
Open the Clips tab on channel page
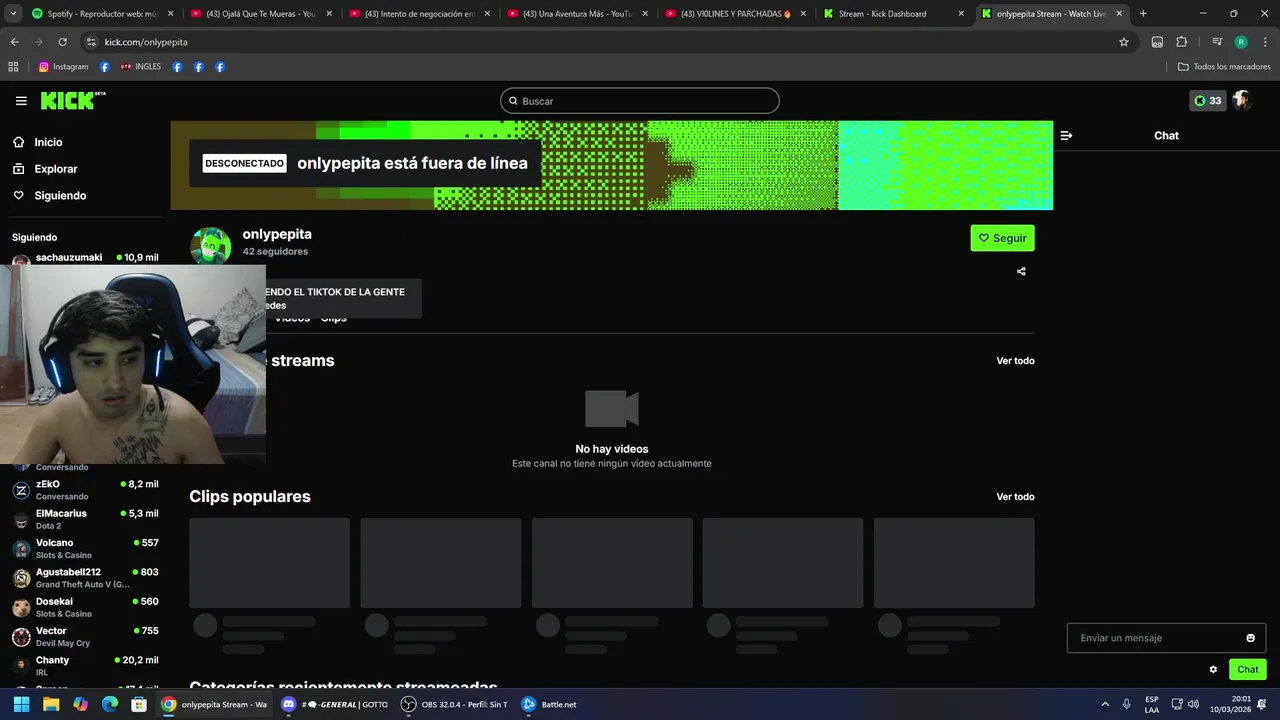tap(334, 318)
